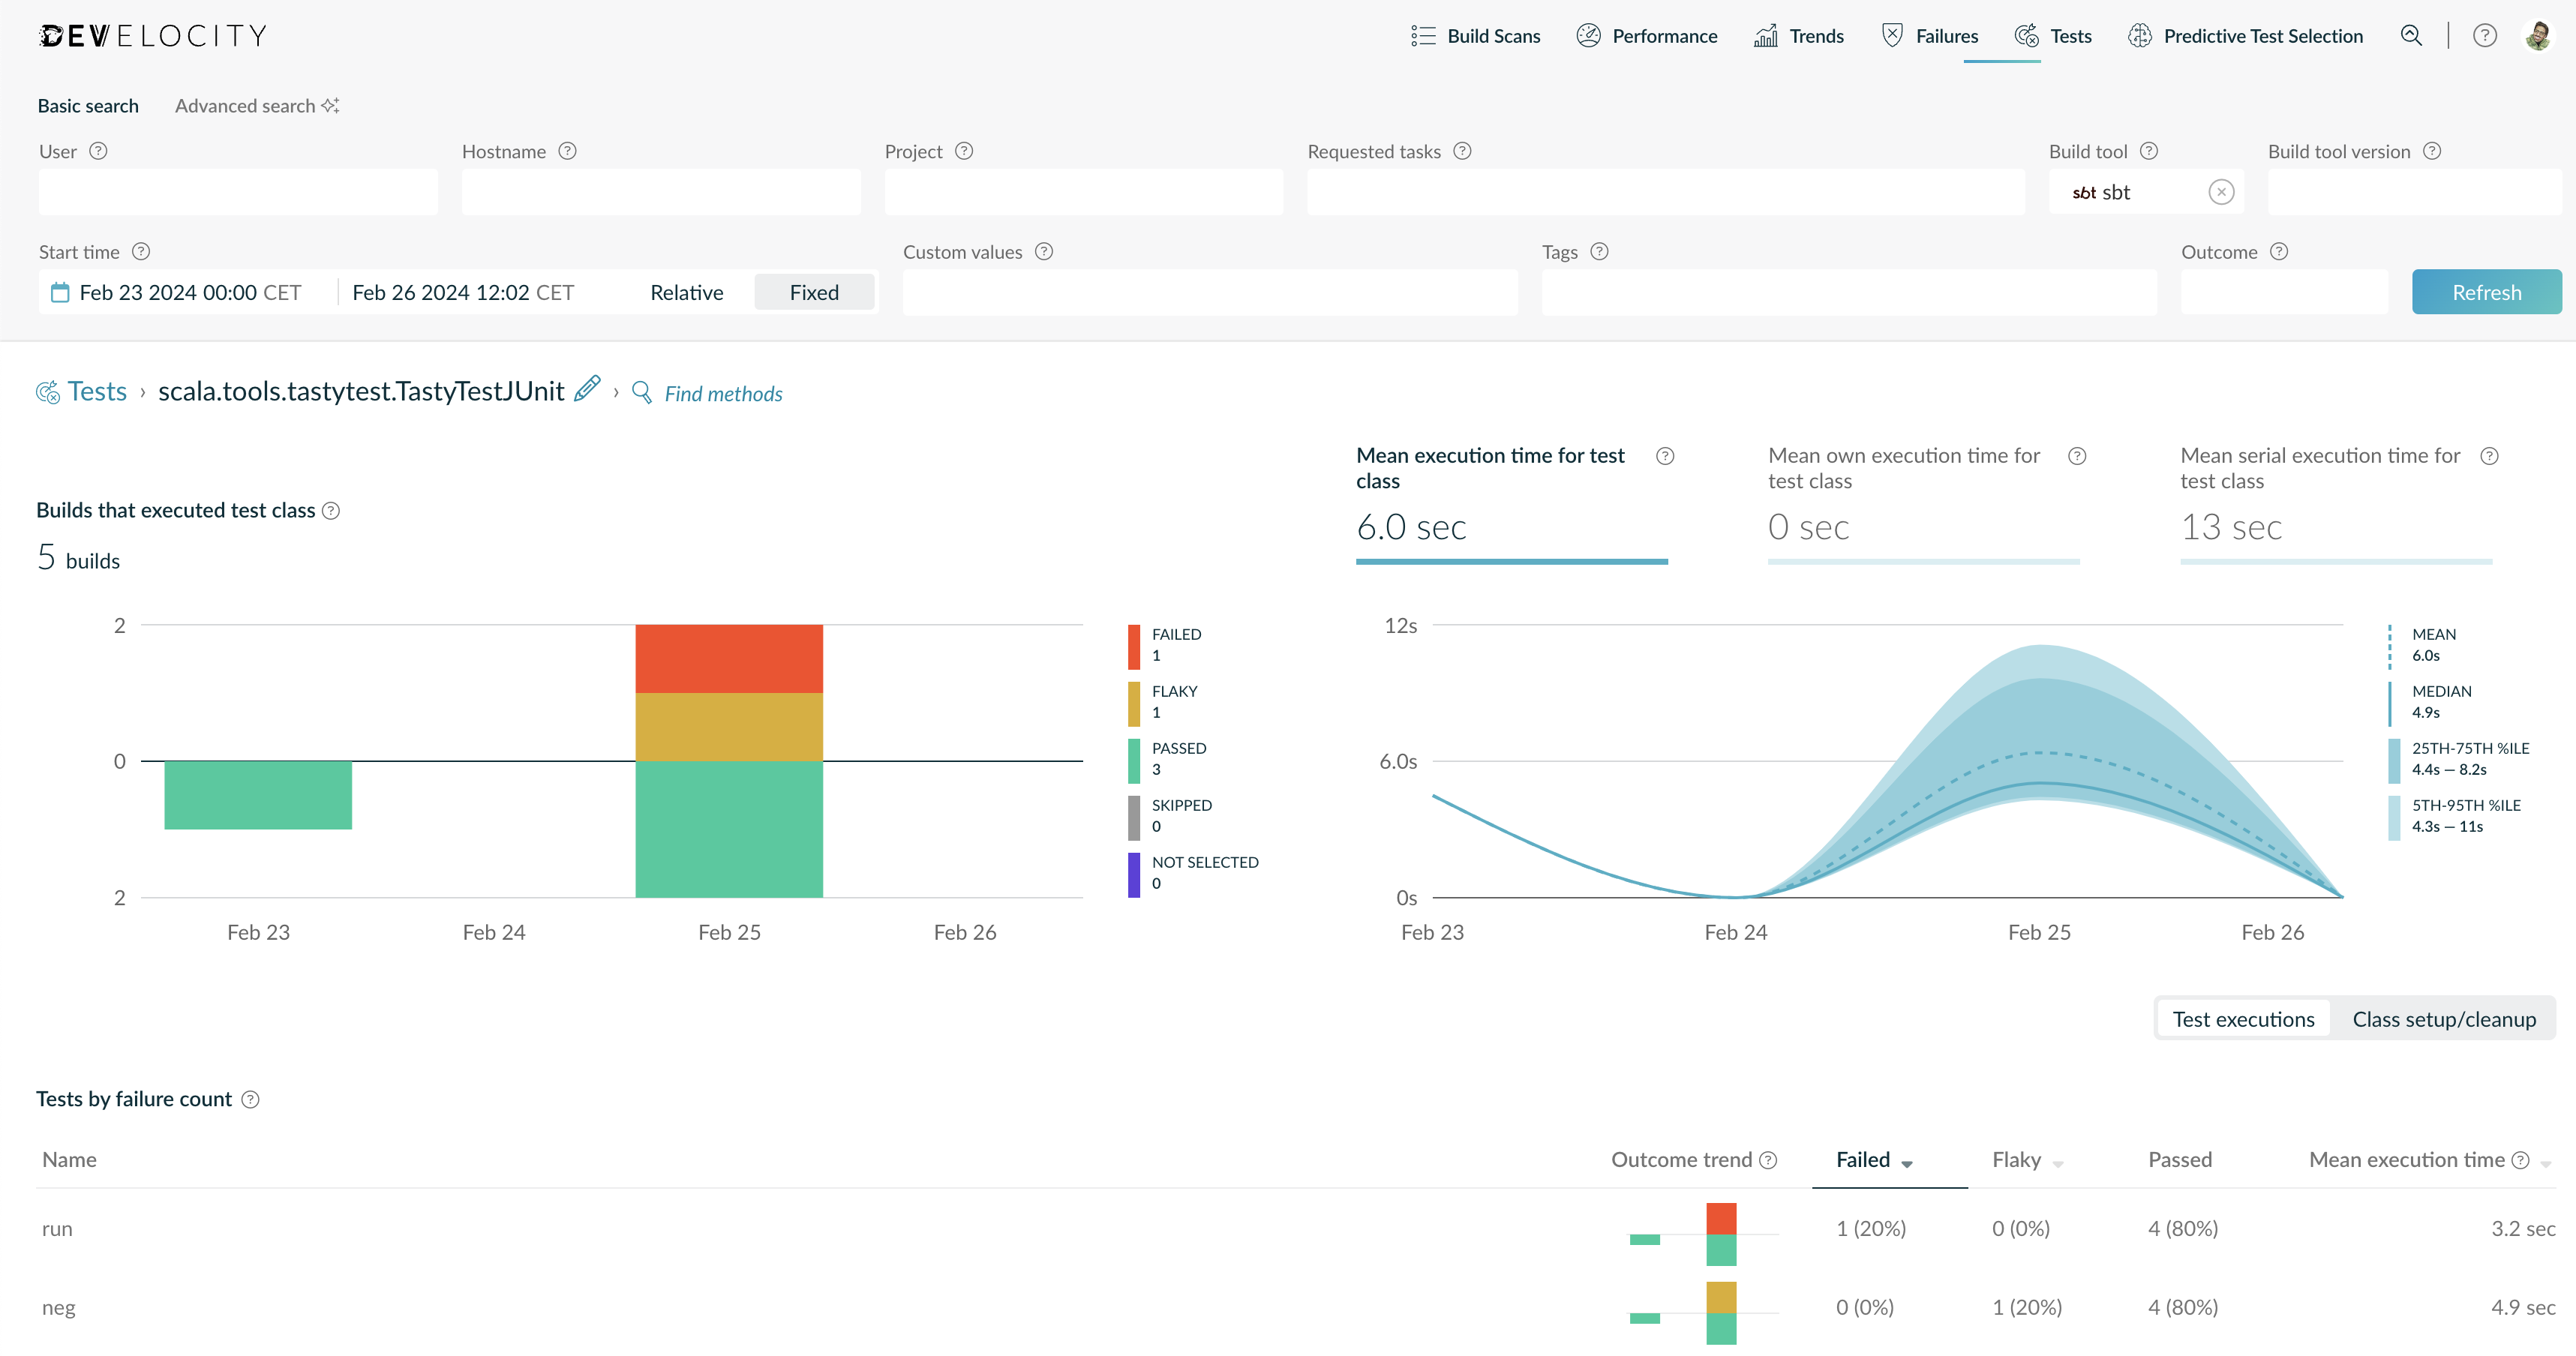Clear the sbt build tool filter
2576x1356 pixels.
pyautogui.click(x=2221, y=192)
